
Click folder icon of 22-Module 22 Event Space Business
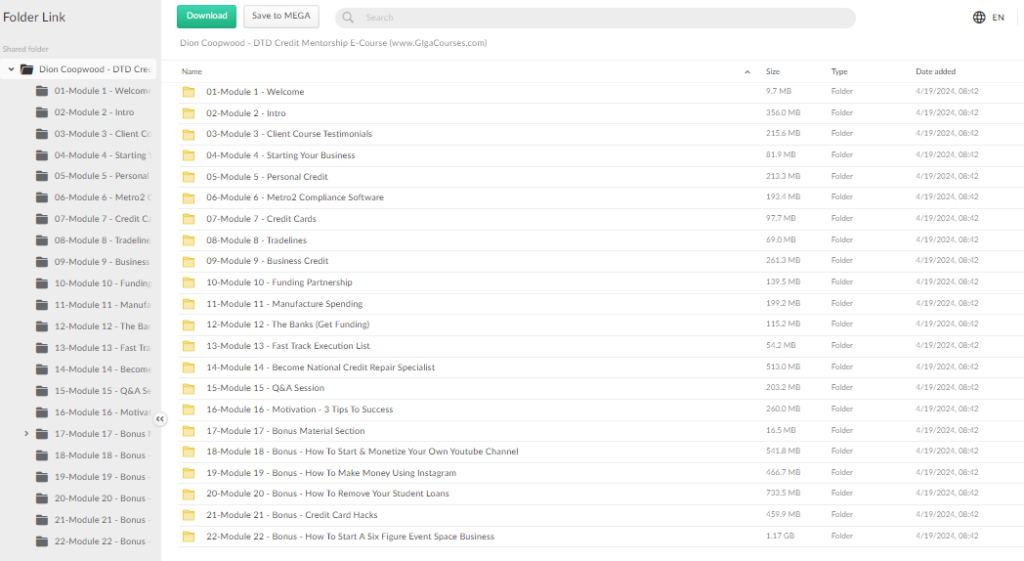[x=189, y=537]
